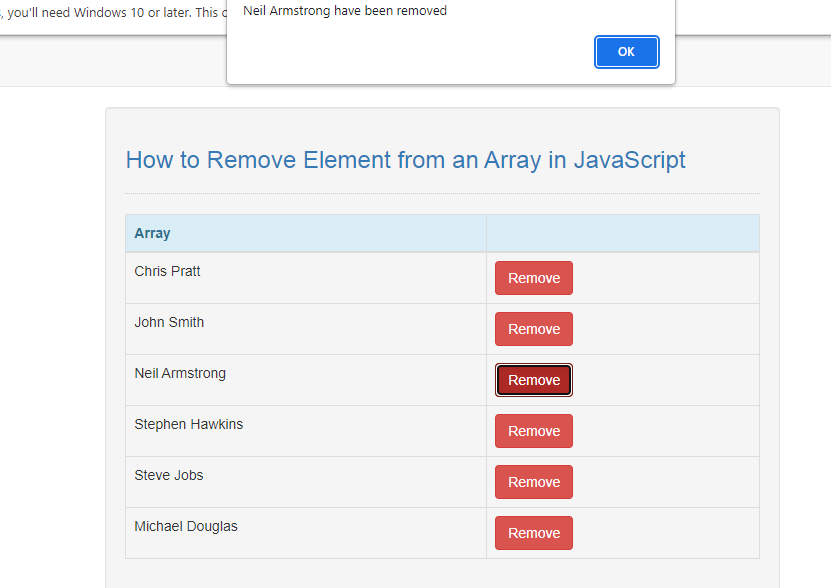Click the empty header cell beside Array
831x588 pixels.
(623, 233)
